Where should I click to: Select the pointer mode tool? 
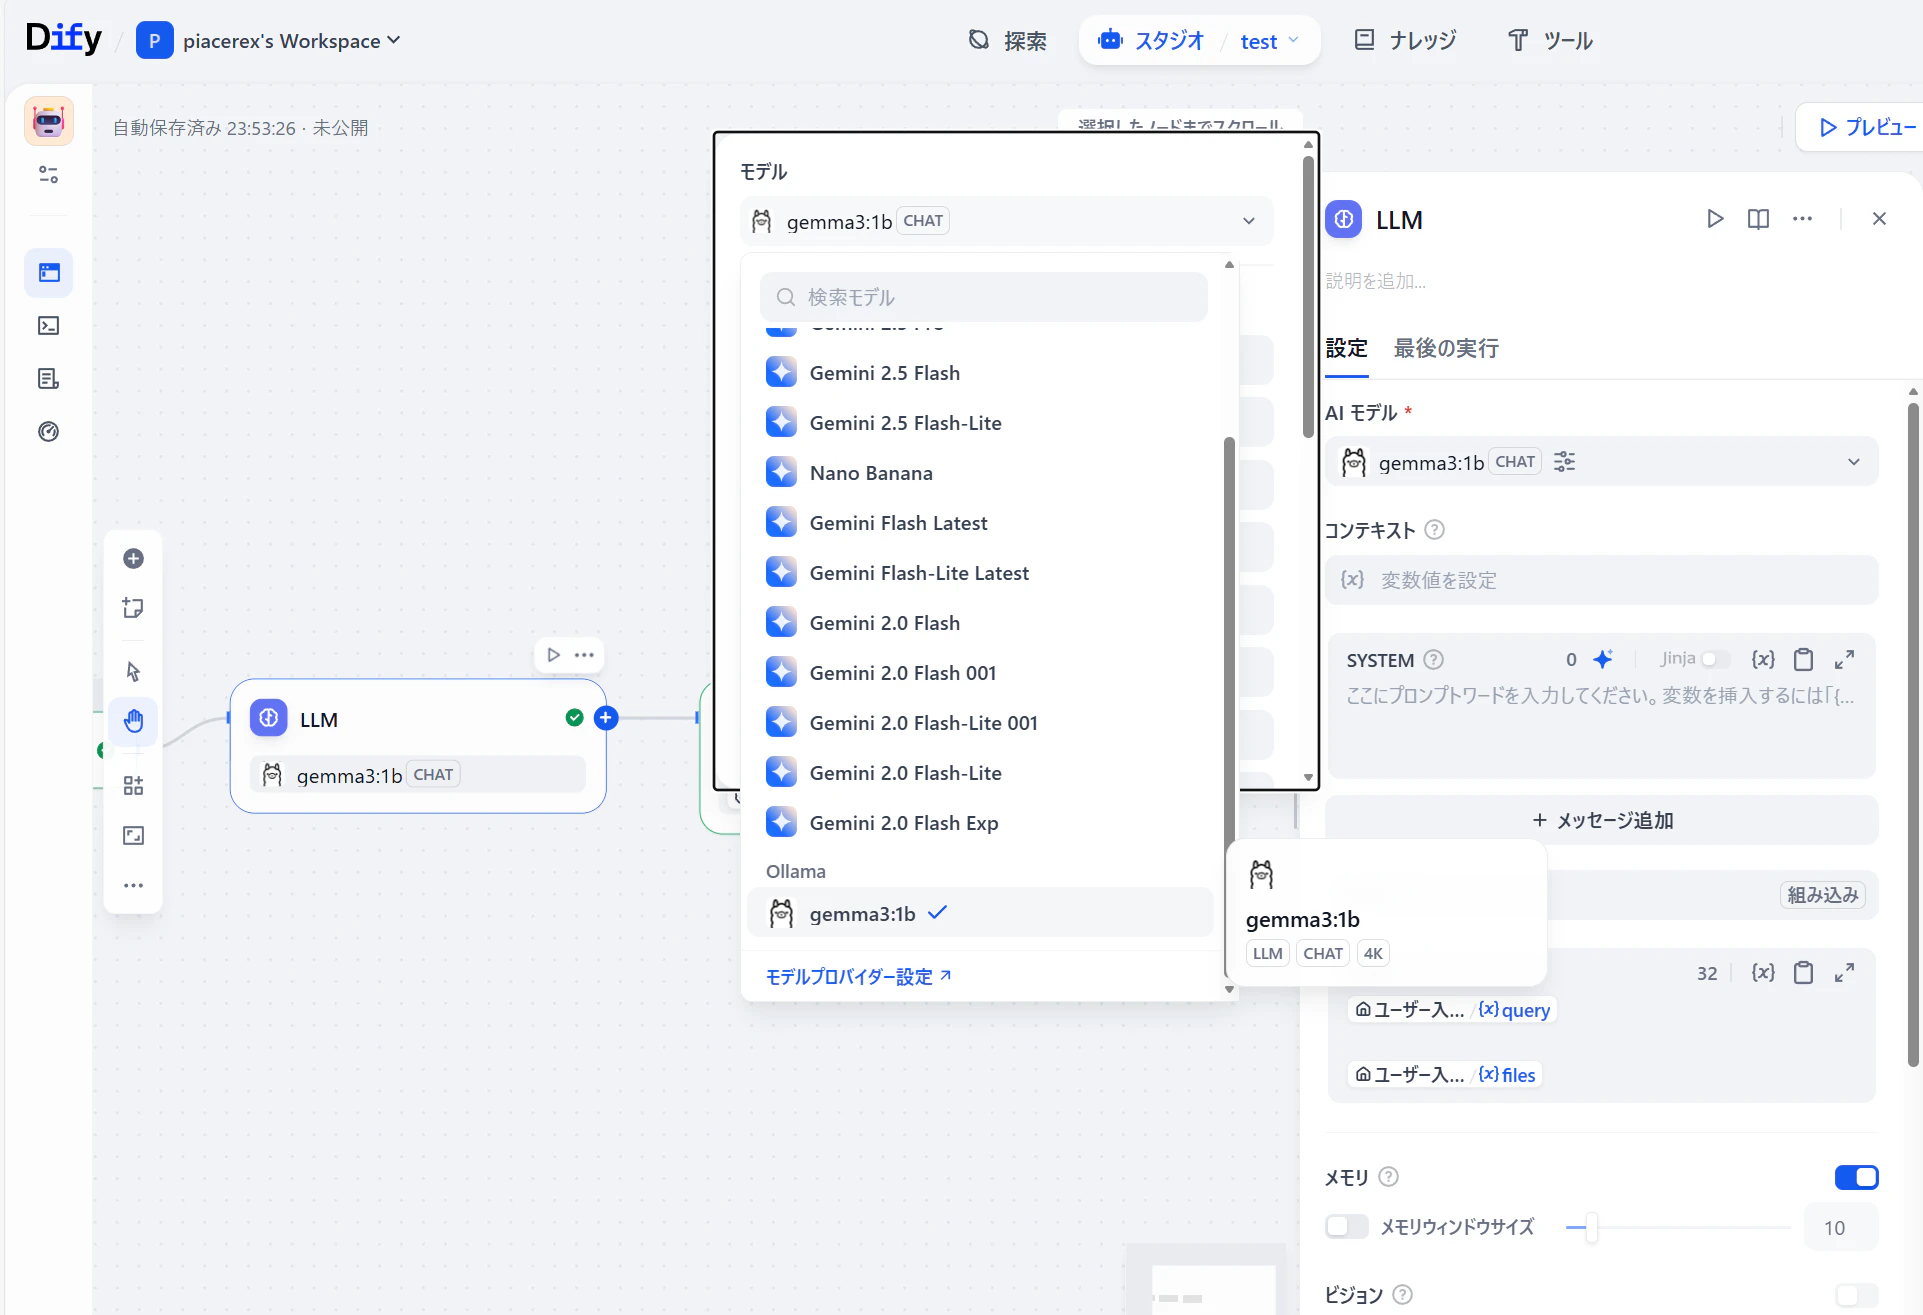(133, 672)
